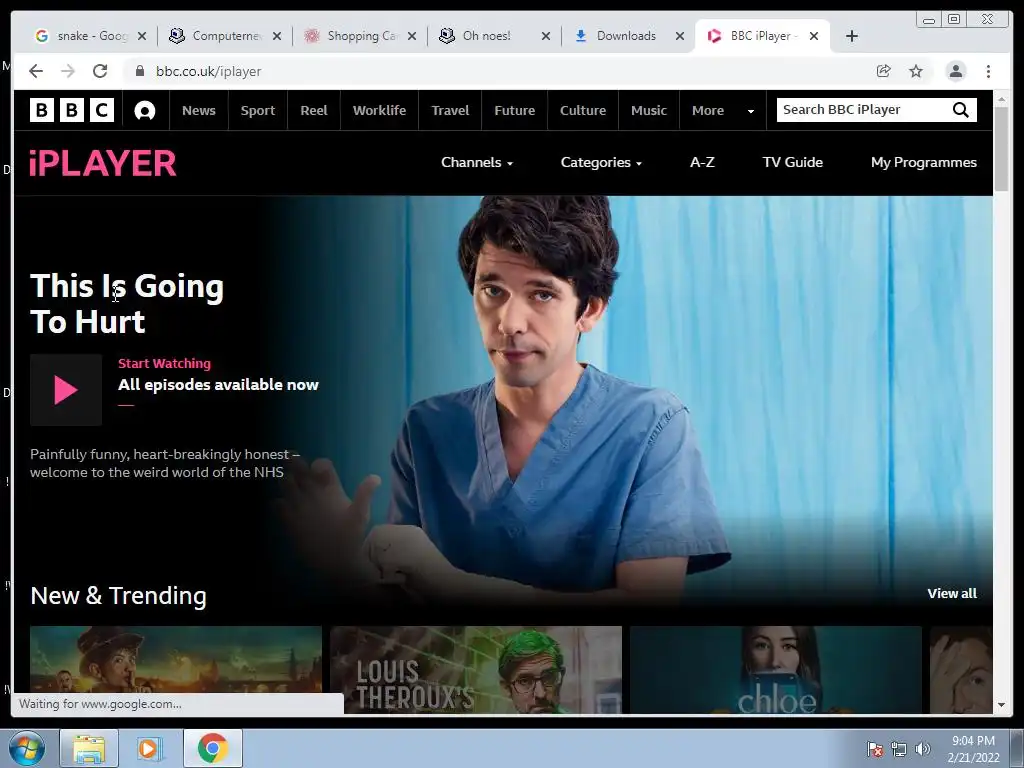Open the Chloe programme thumbnail

tap(775, 669)
